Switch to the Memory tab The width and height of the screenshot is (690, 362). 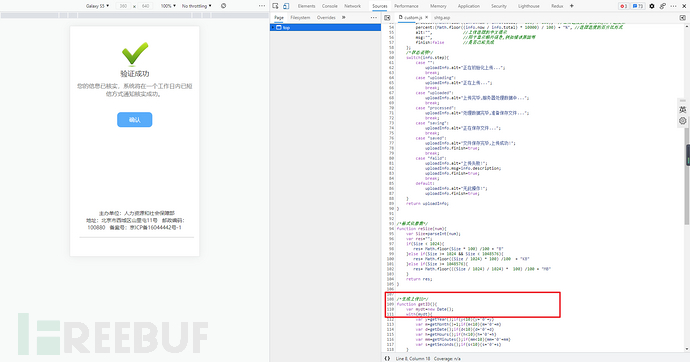coord(438,6)
